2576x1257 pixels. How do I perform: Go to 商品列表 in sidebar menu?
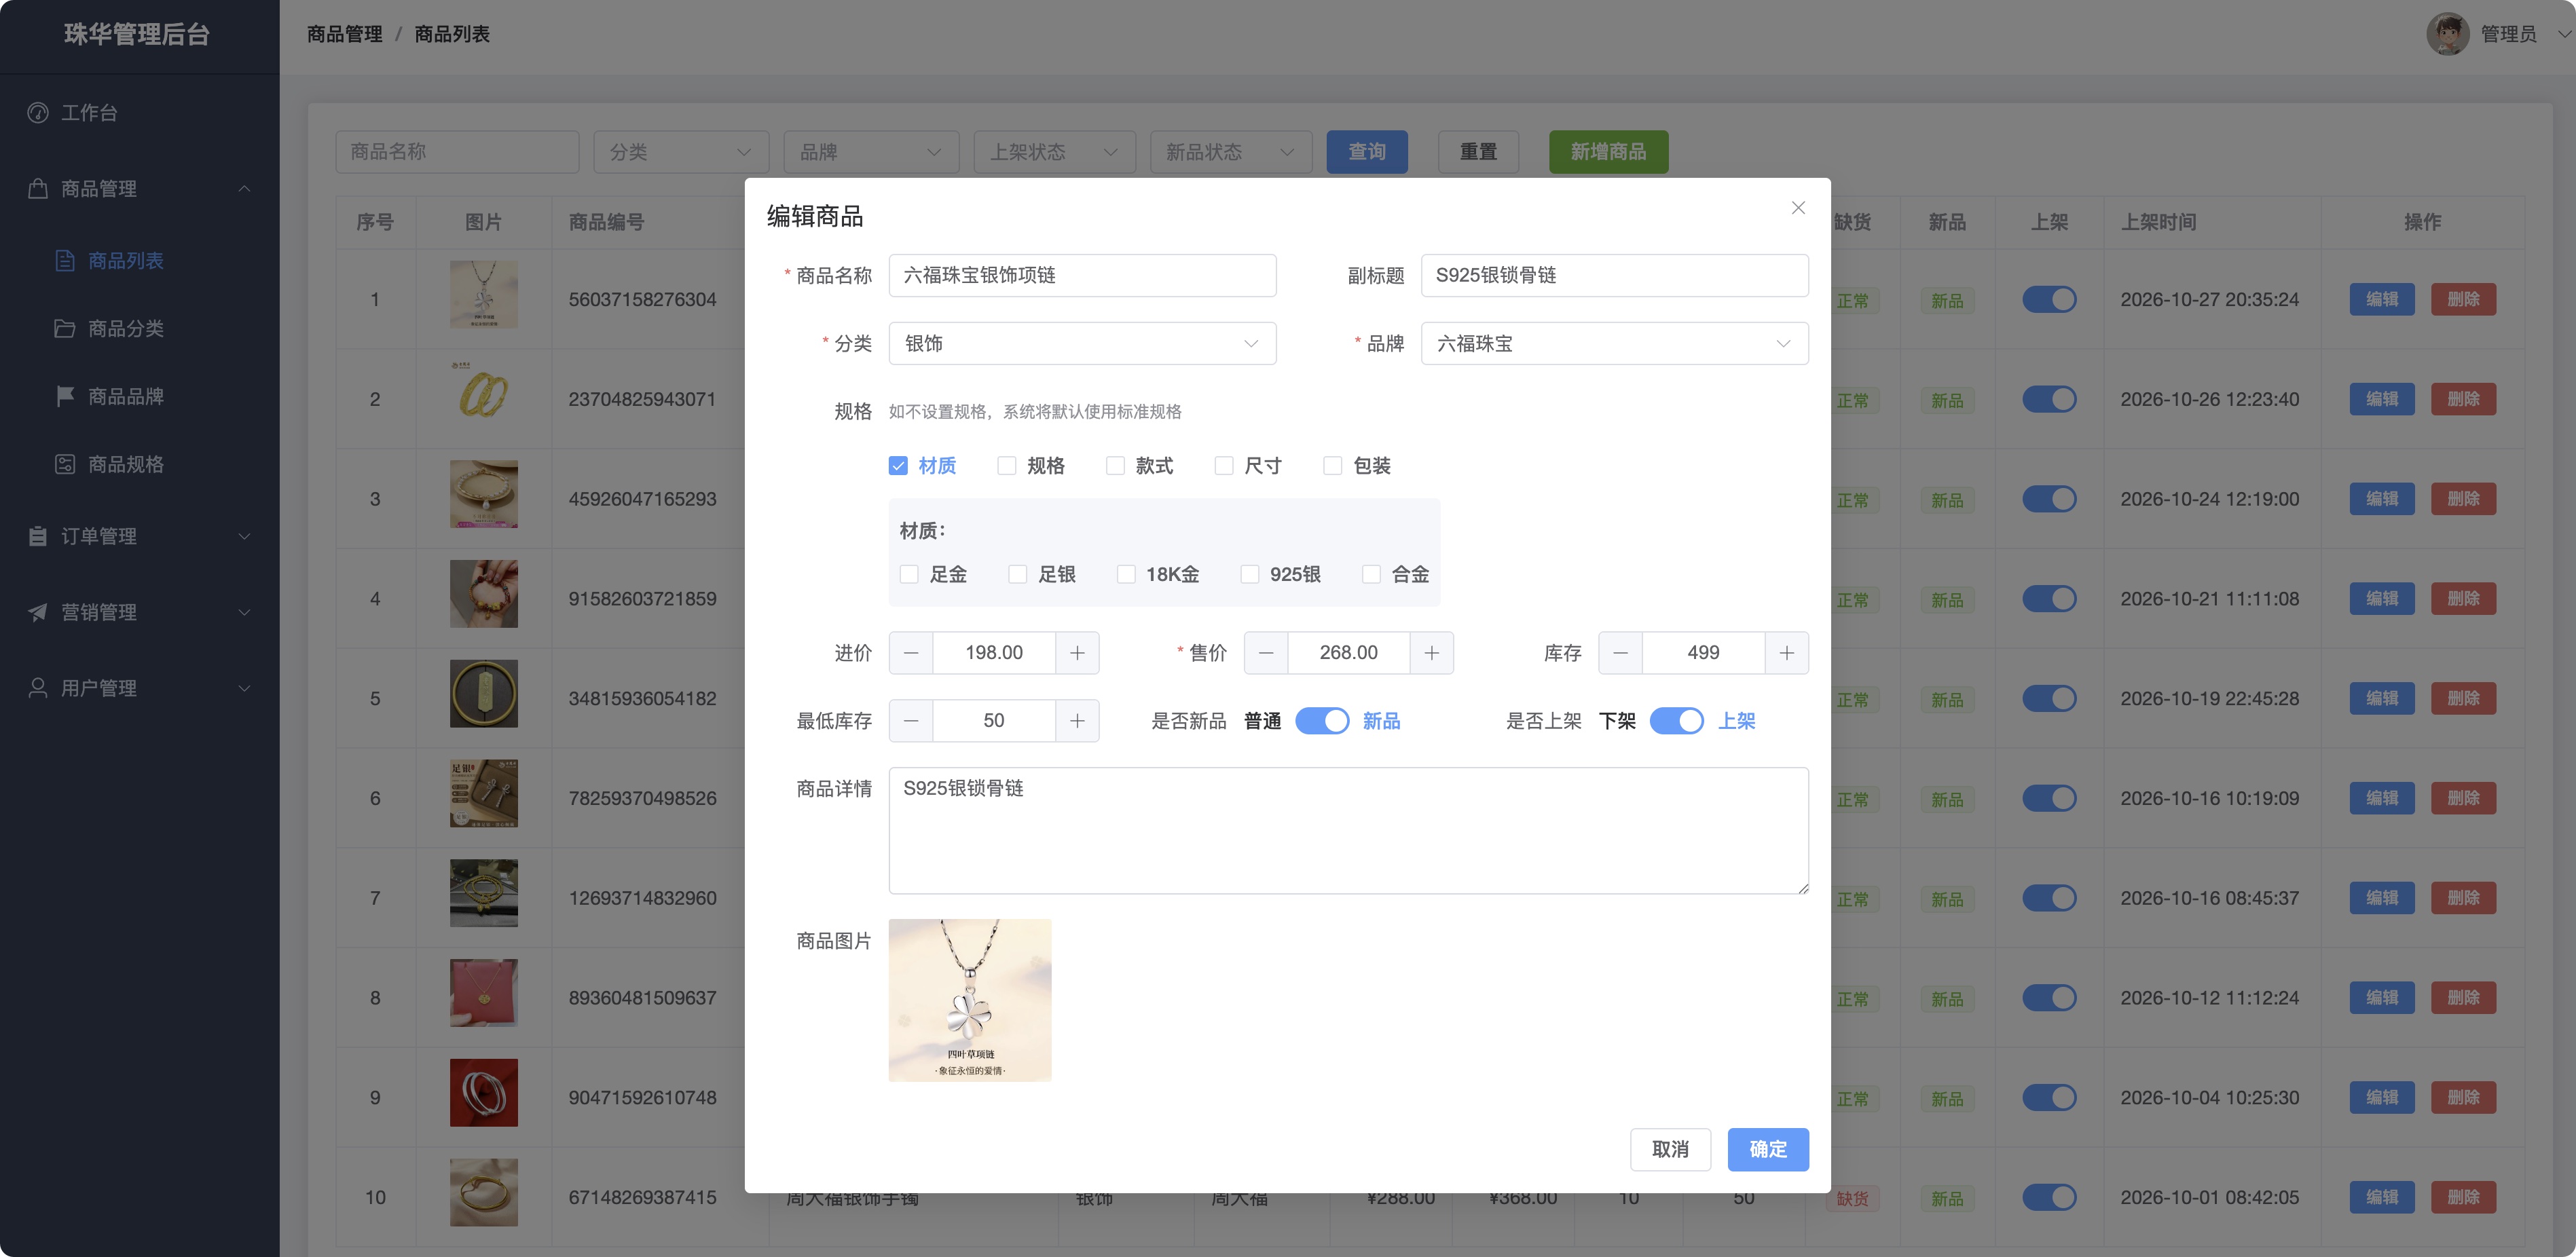point(126,261)
